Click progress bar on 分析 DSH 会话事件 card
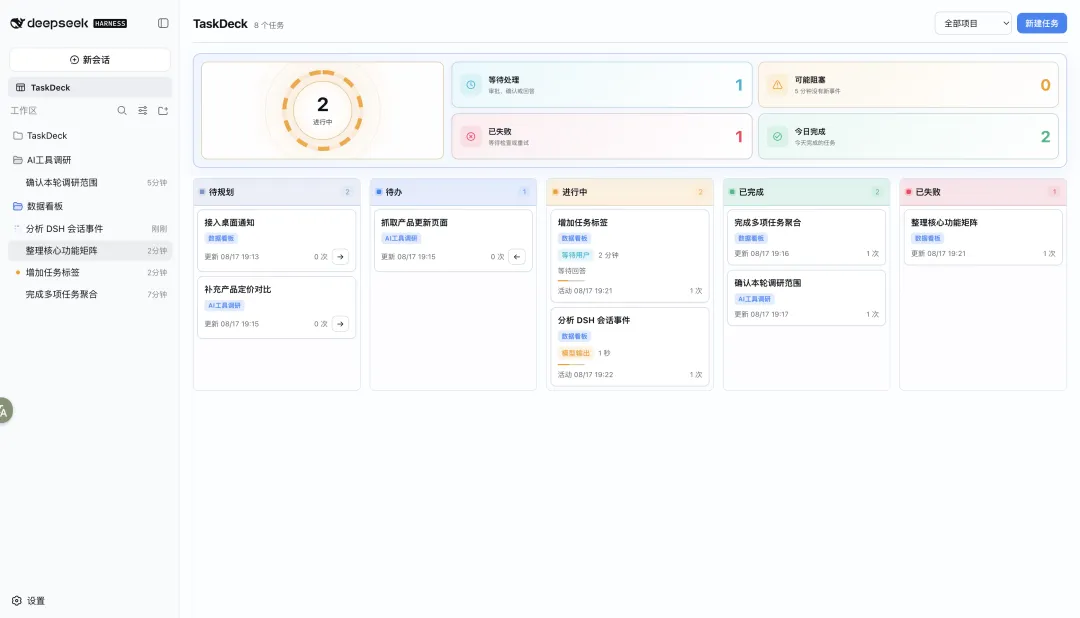Image resolution: width=1080 pixels, height=618 pixels. click(571, 364)
